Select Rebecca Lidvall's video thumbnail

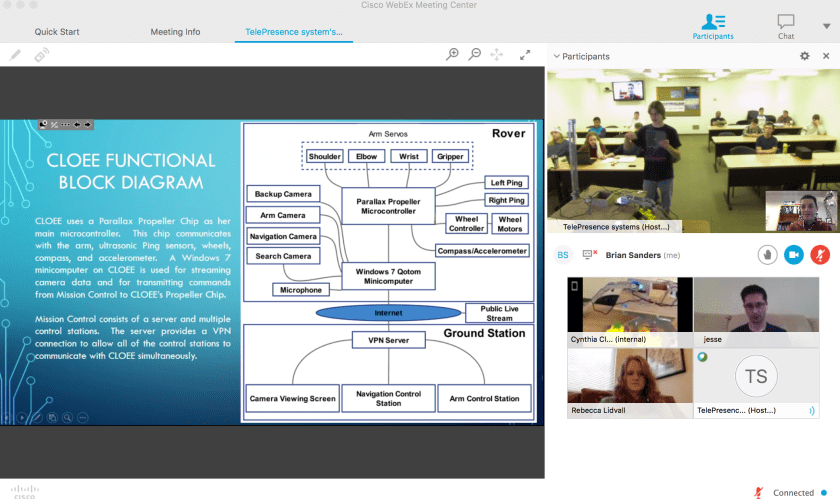tap(629, 382)
